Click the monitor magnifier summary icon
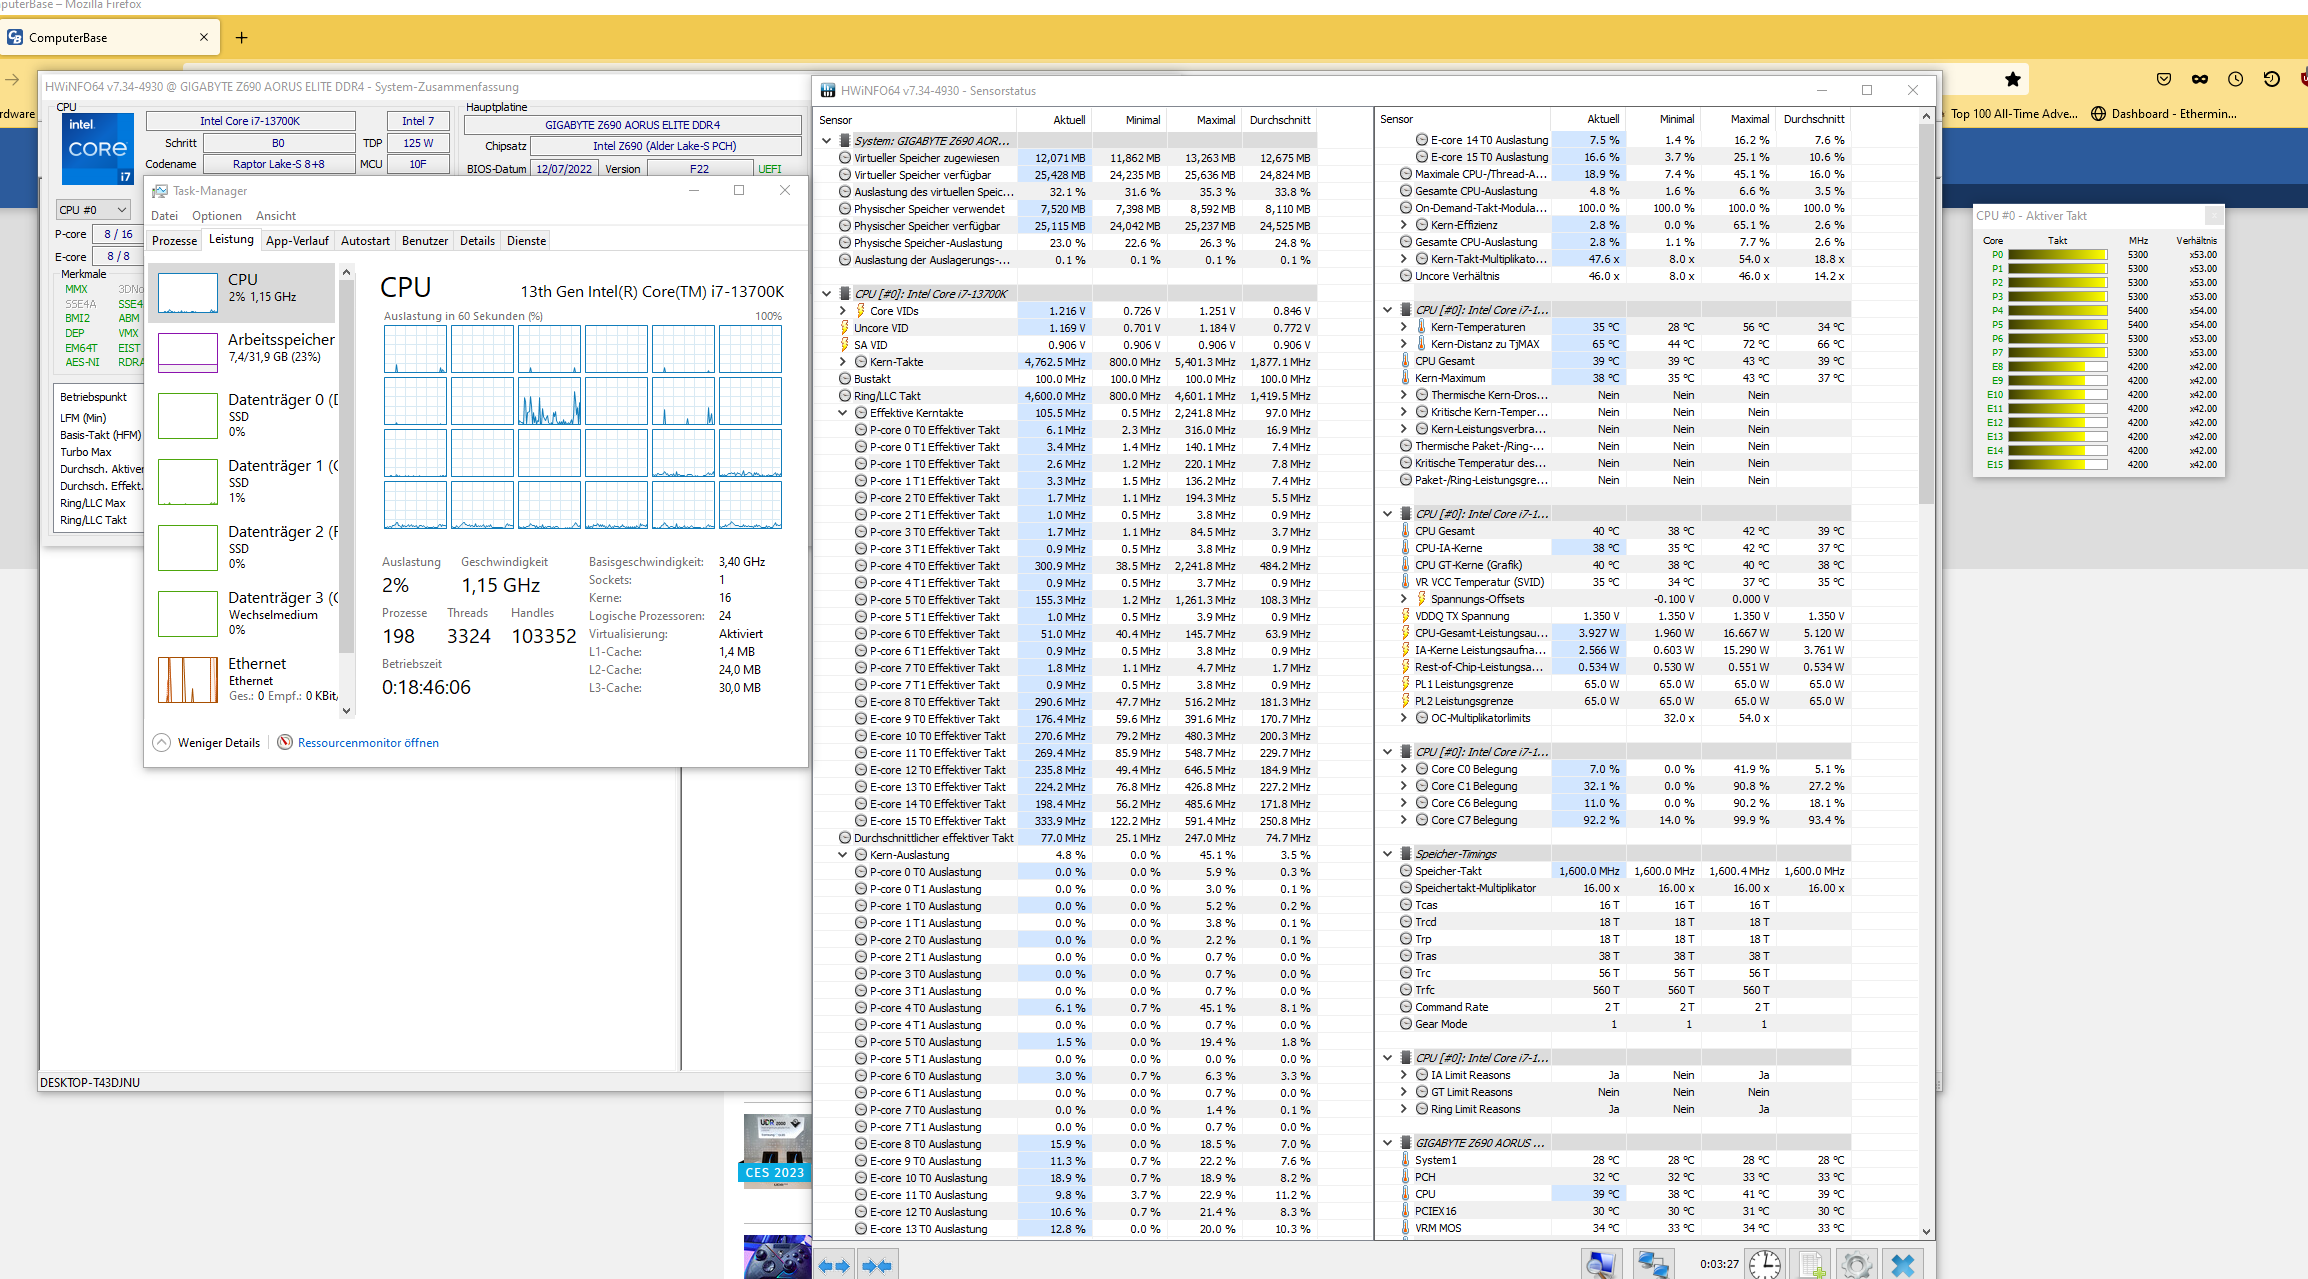This screenshot has height=1279, width=2308. click(x=1600, y=1264)
